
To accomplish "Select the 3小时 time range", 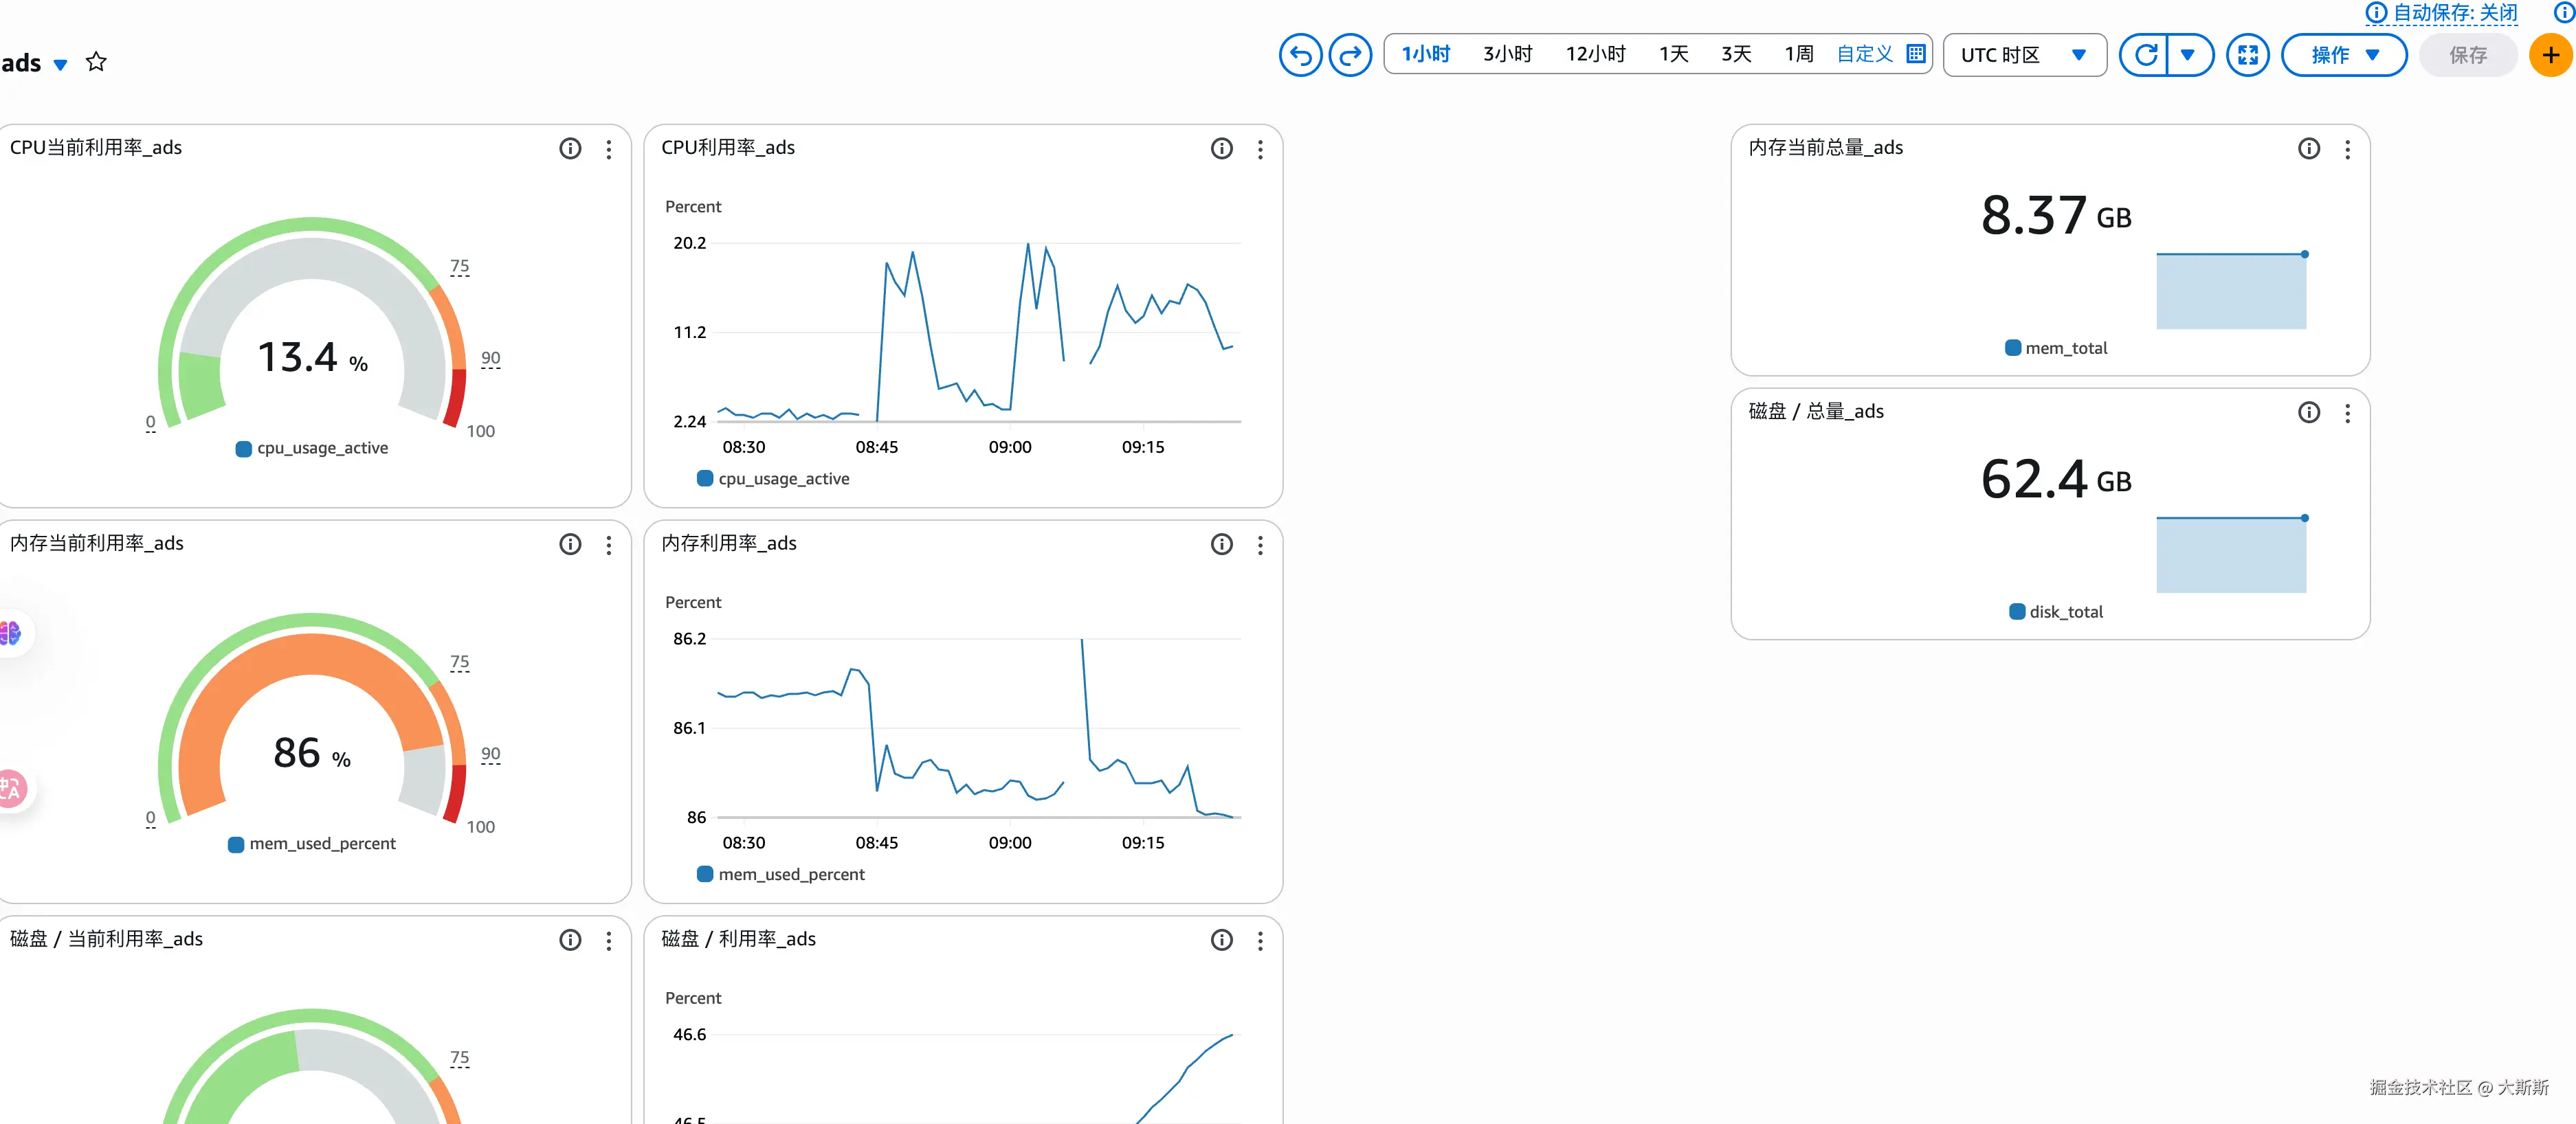I will coord(1507,54).
